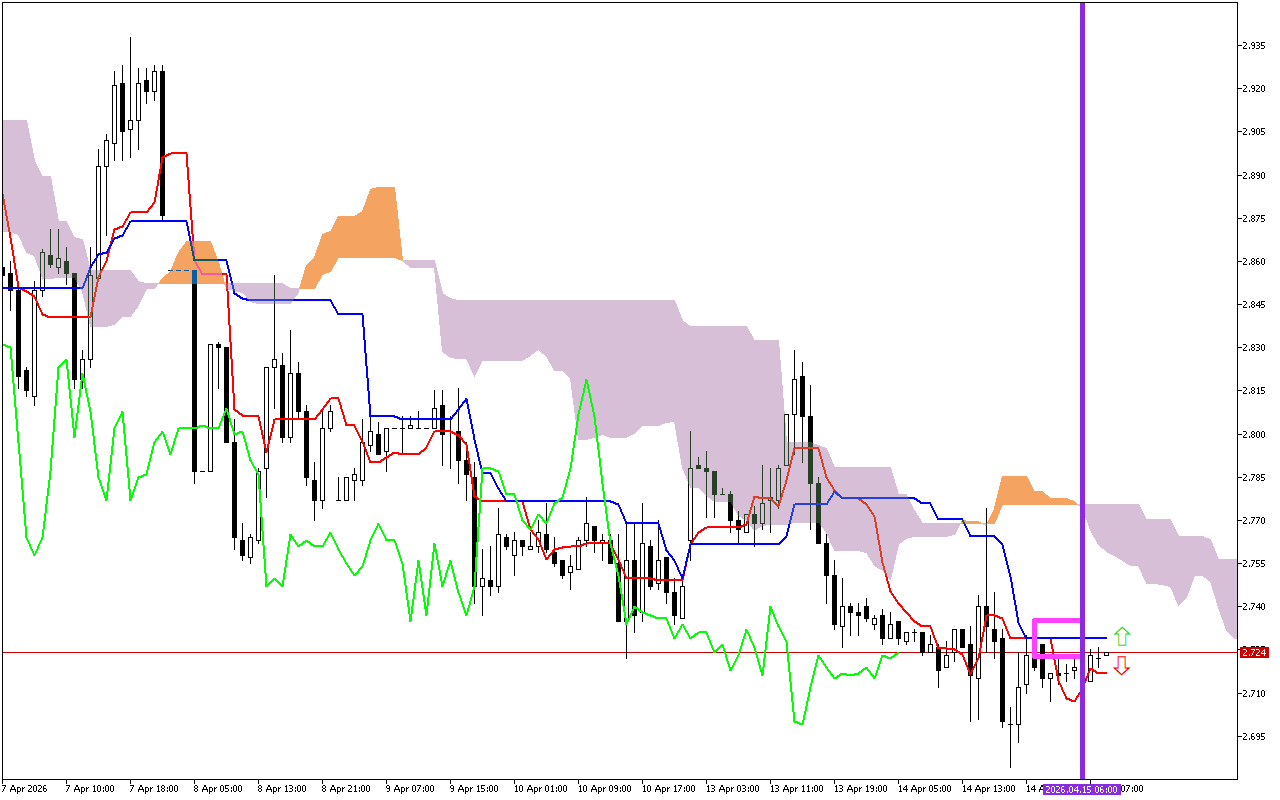Screen dimensions: 1280x800
Task: Click the green up arrow marker
Action: 1122,636
